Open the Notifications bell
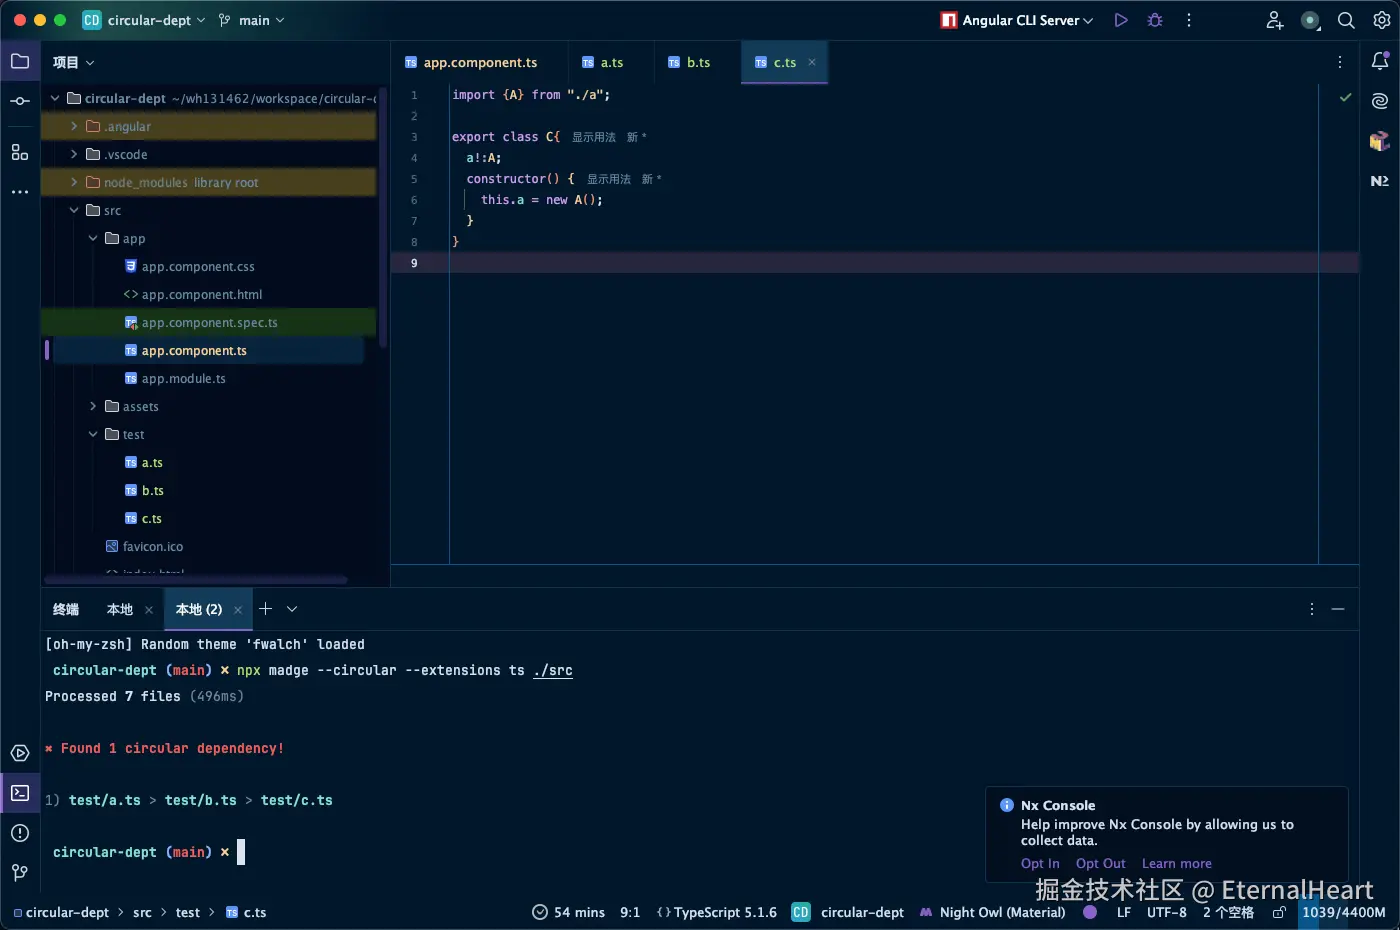Image resolution: width=1400 pixels, height=930 pixels. point(1380,62)
